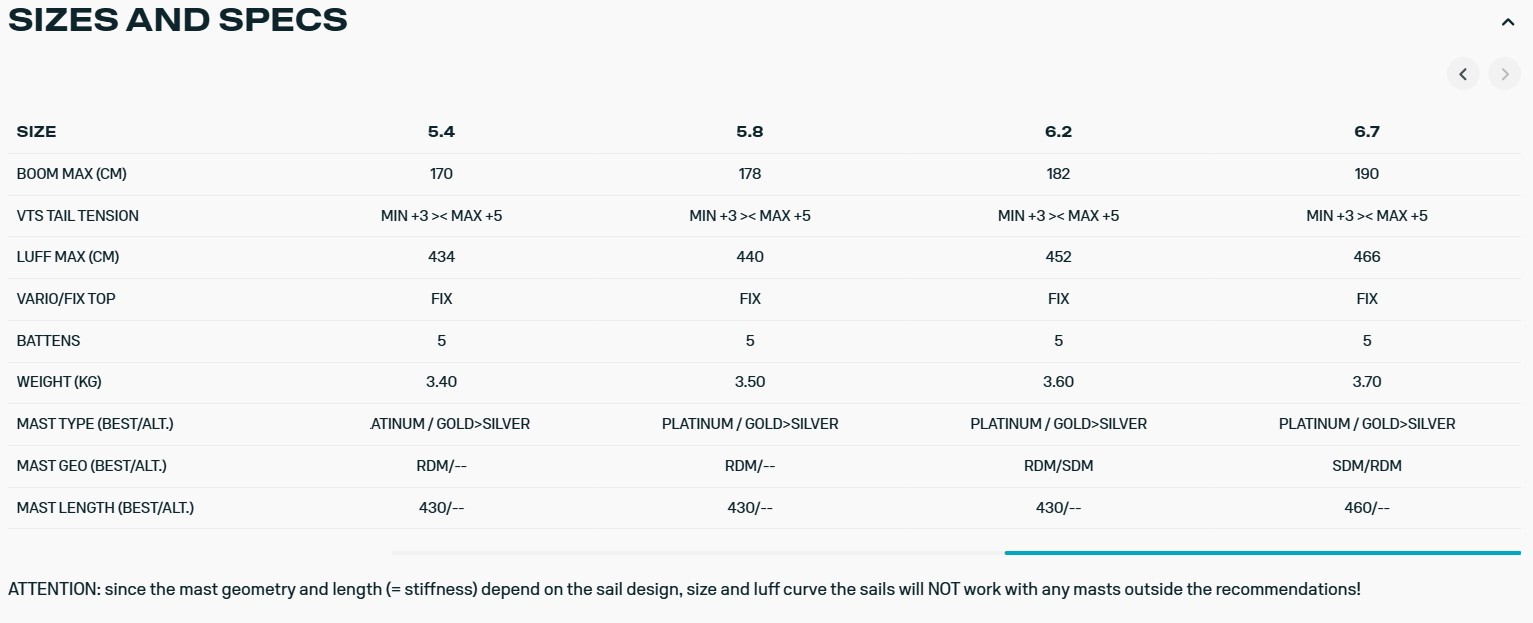Select the 6.7 size column header
This screenshot has width=1533, height=623.
[1367, 132]
